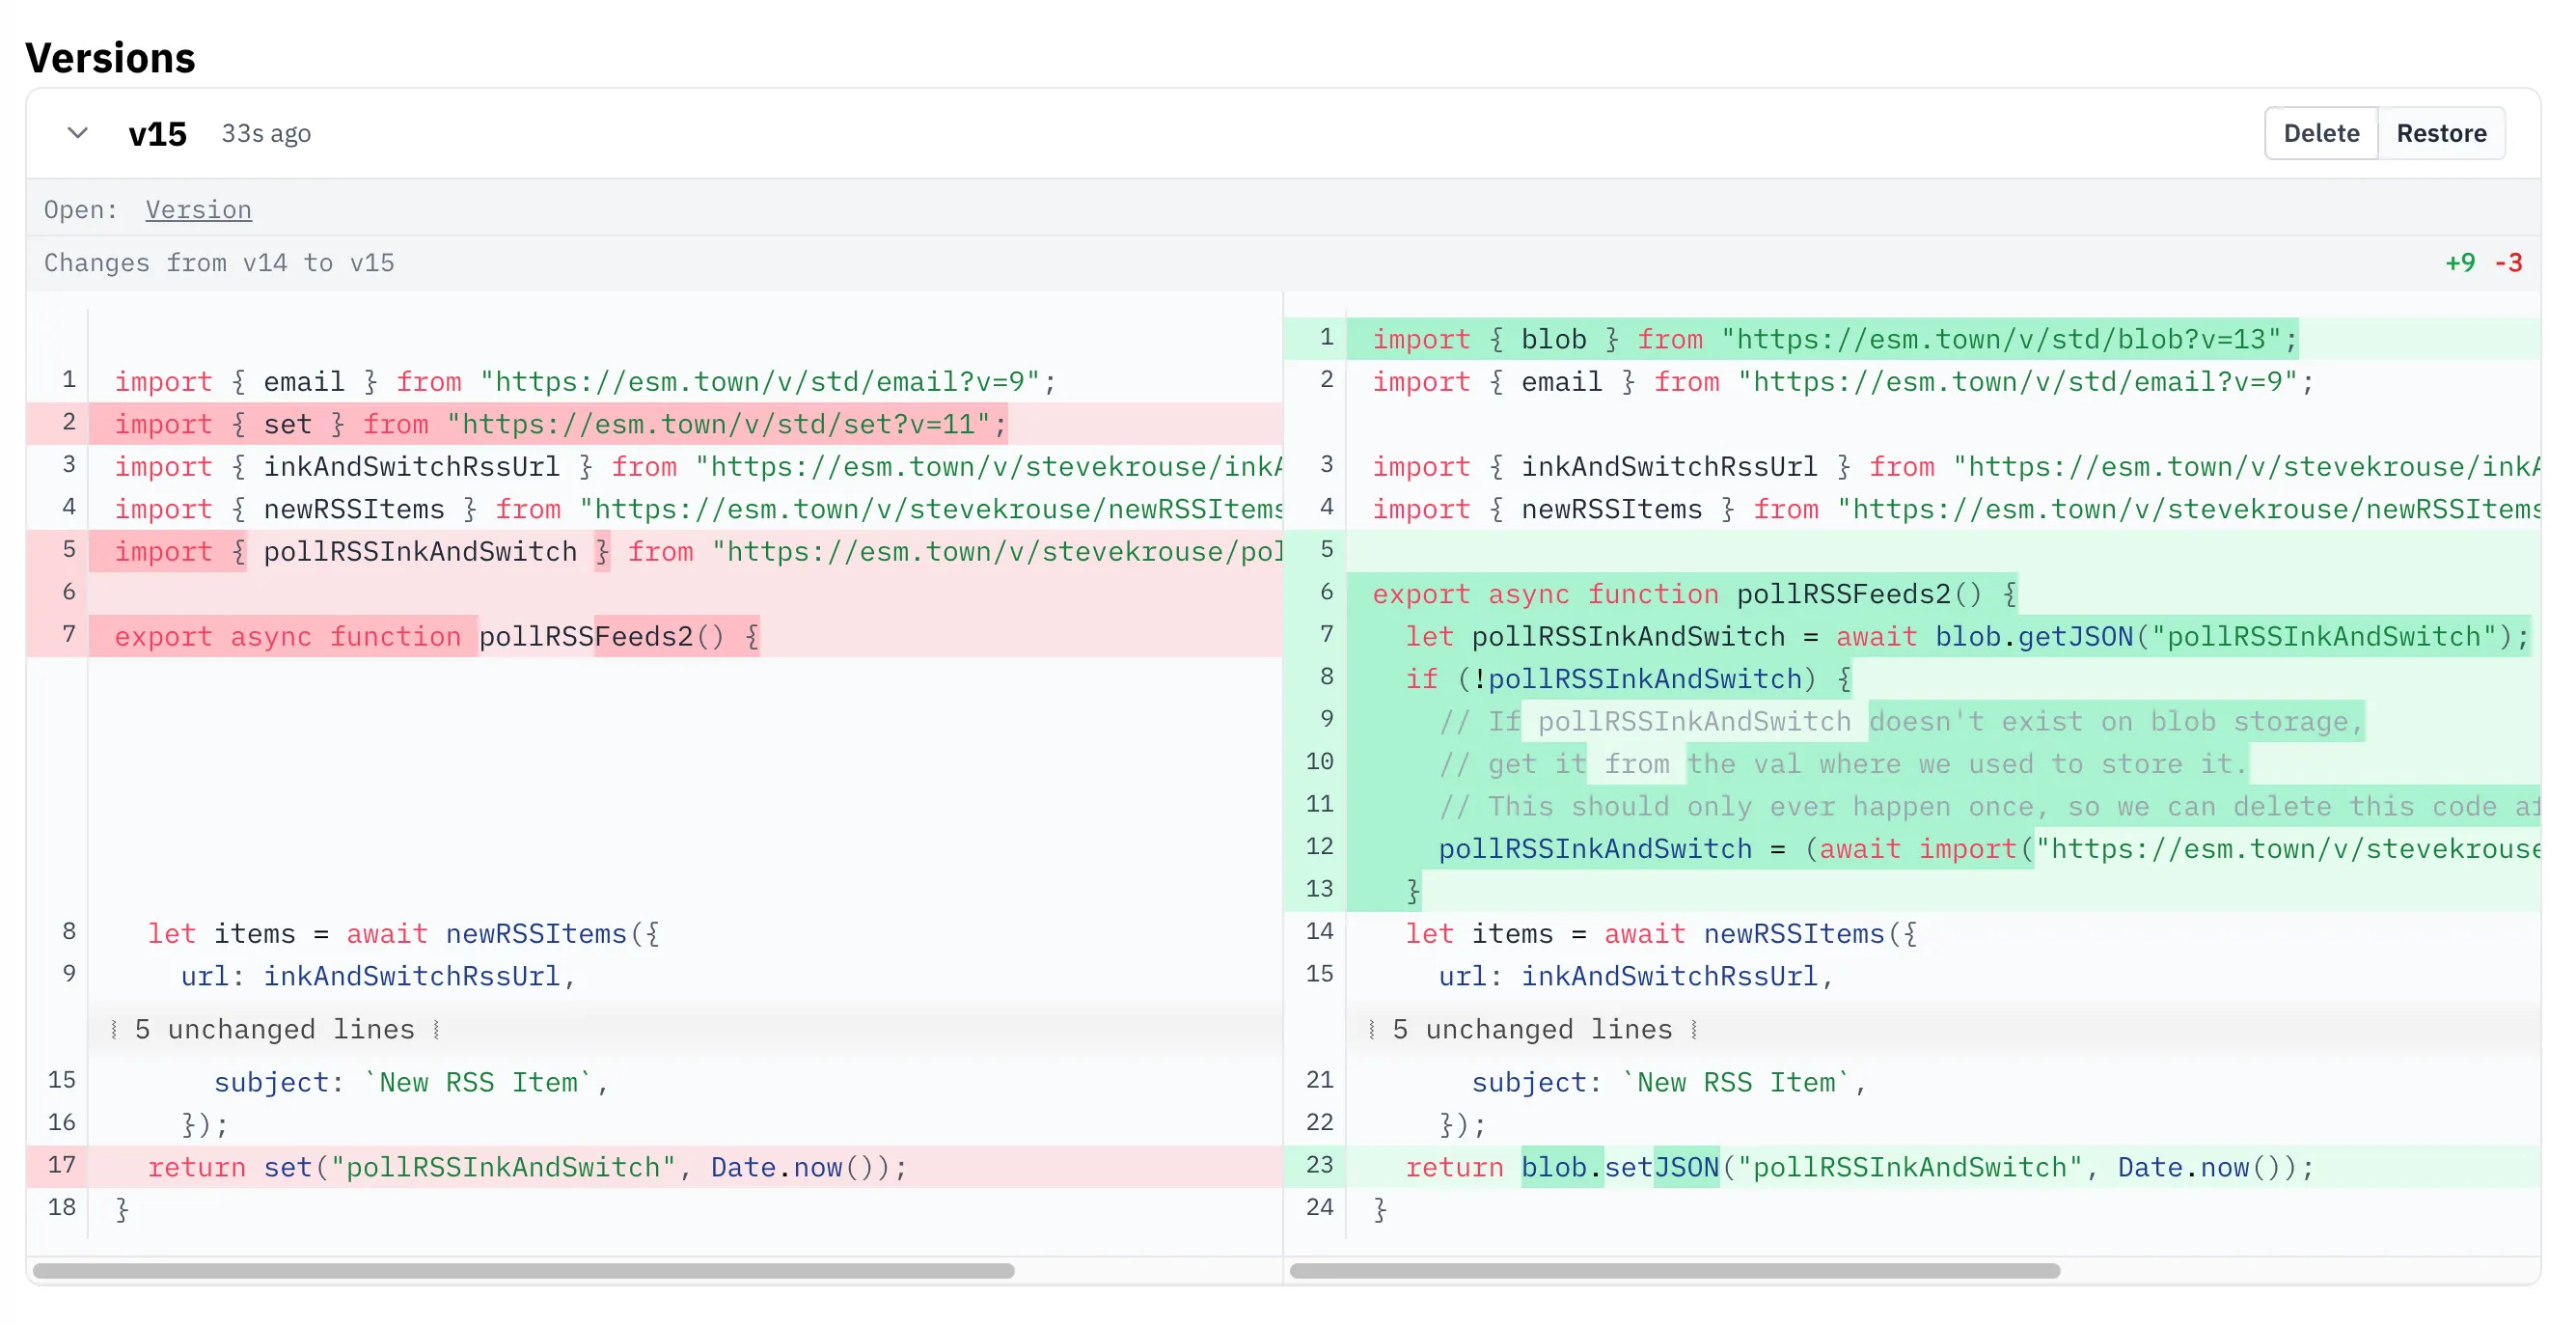Click the 'Open:' label
Image resolution: width=2576 pixels, height=1326 pixels.
pyautogui.click(x=81, y=210)
